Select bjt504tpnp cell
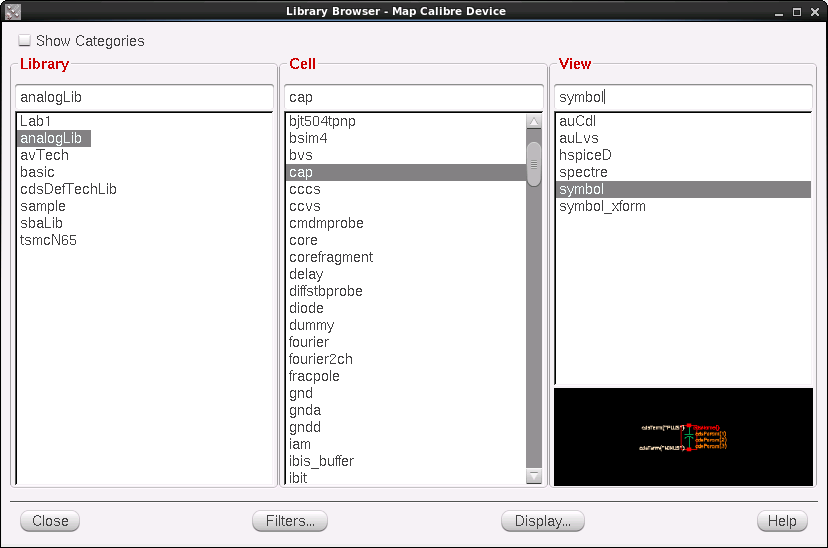The width and height of the screenshot is (828, 548). point(322,121)
